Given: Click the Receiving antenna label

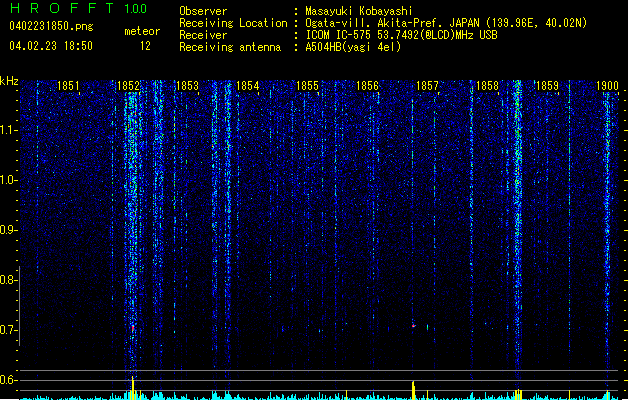Looking at the screenshot, I should point(230,47).
